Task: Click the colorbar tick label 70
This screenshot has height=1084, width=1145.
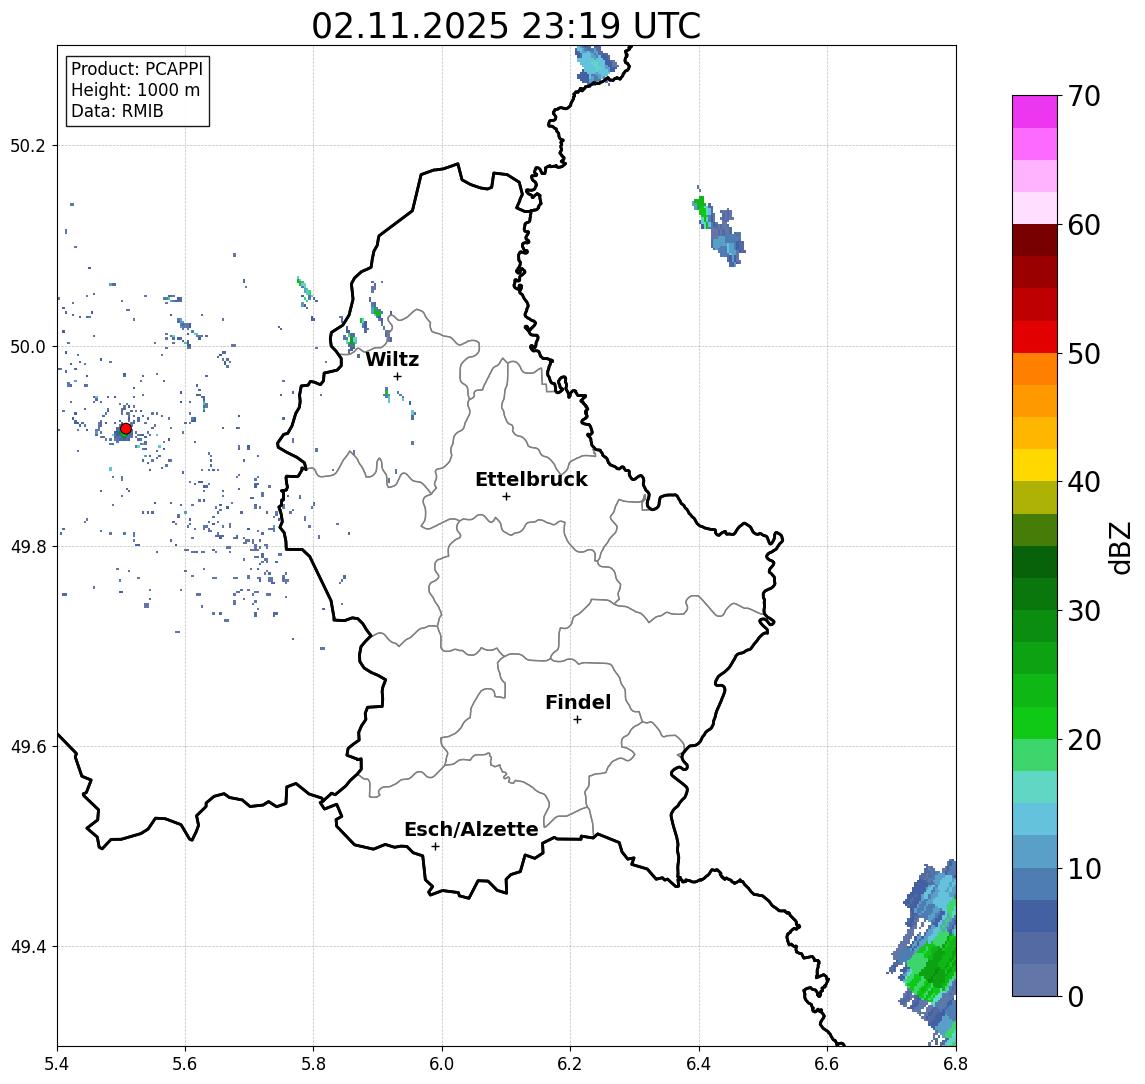Action: click(x=1084, y=96)
